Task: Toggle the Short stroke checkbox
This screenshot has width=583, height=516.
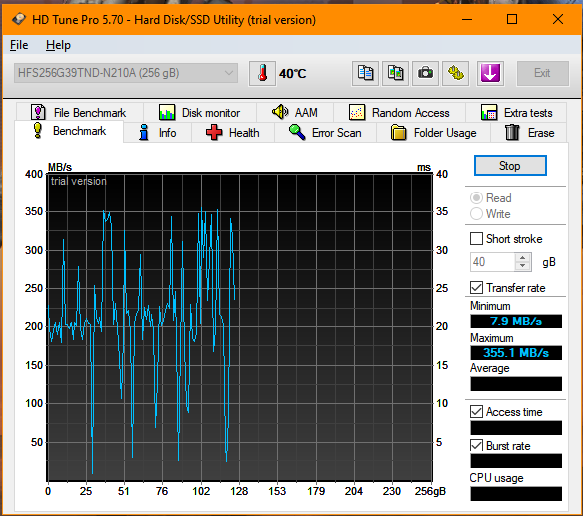Action: pos(476,239)
